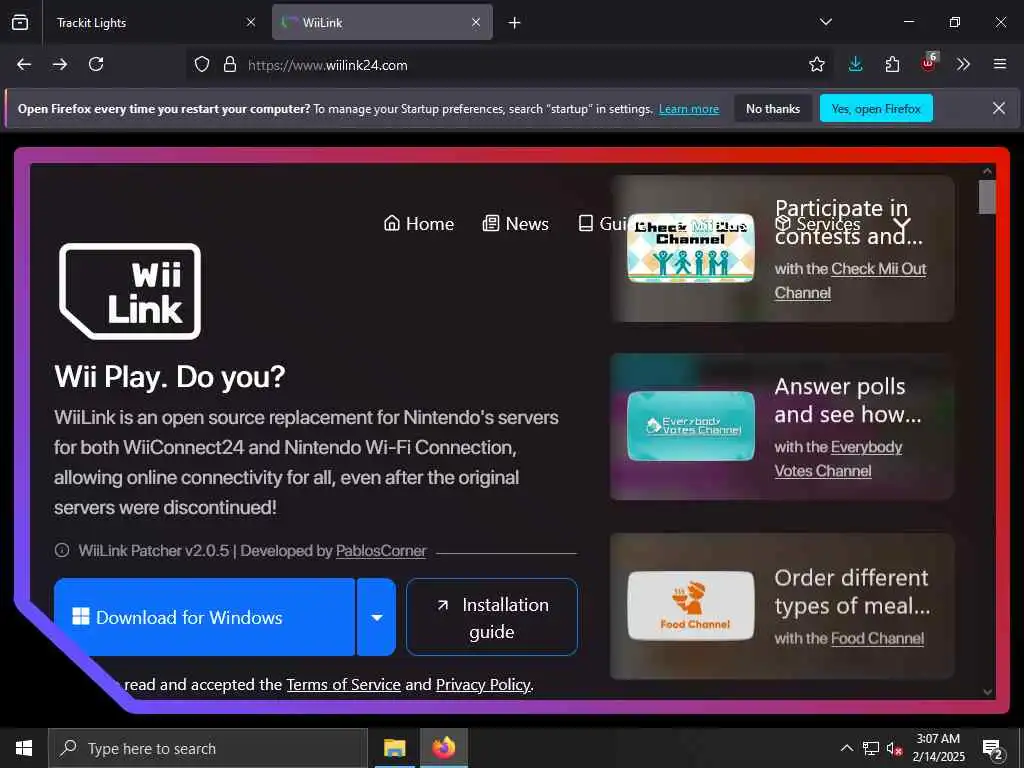Click the Firefox taskbar icon

[443, 748]
